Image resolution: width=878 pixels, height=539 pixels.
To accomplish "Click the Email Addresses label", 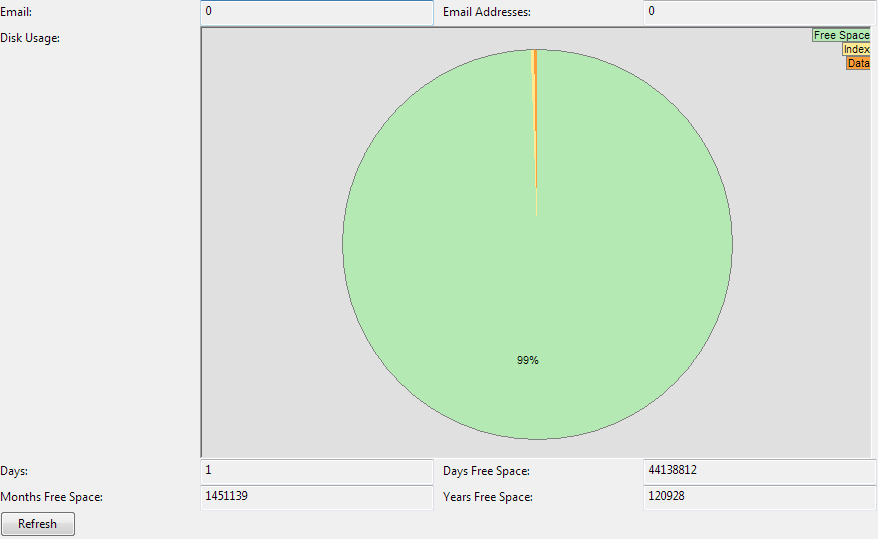I will click(x=487, y=12).
